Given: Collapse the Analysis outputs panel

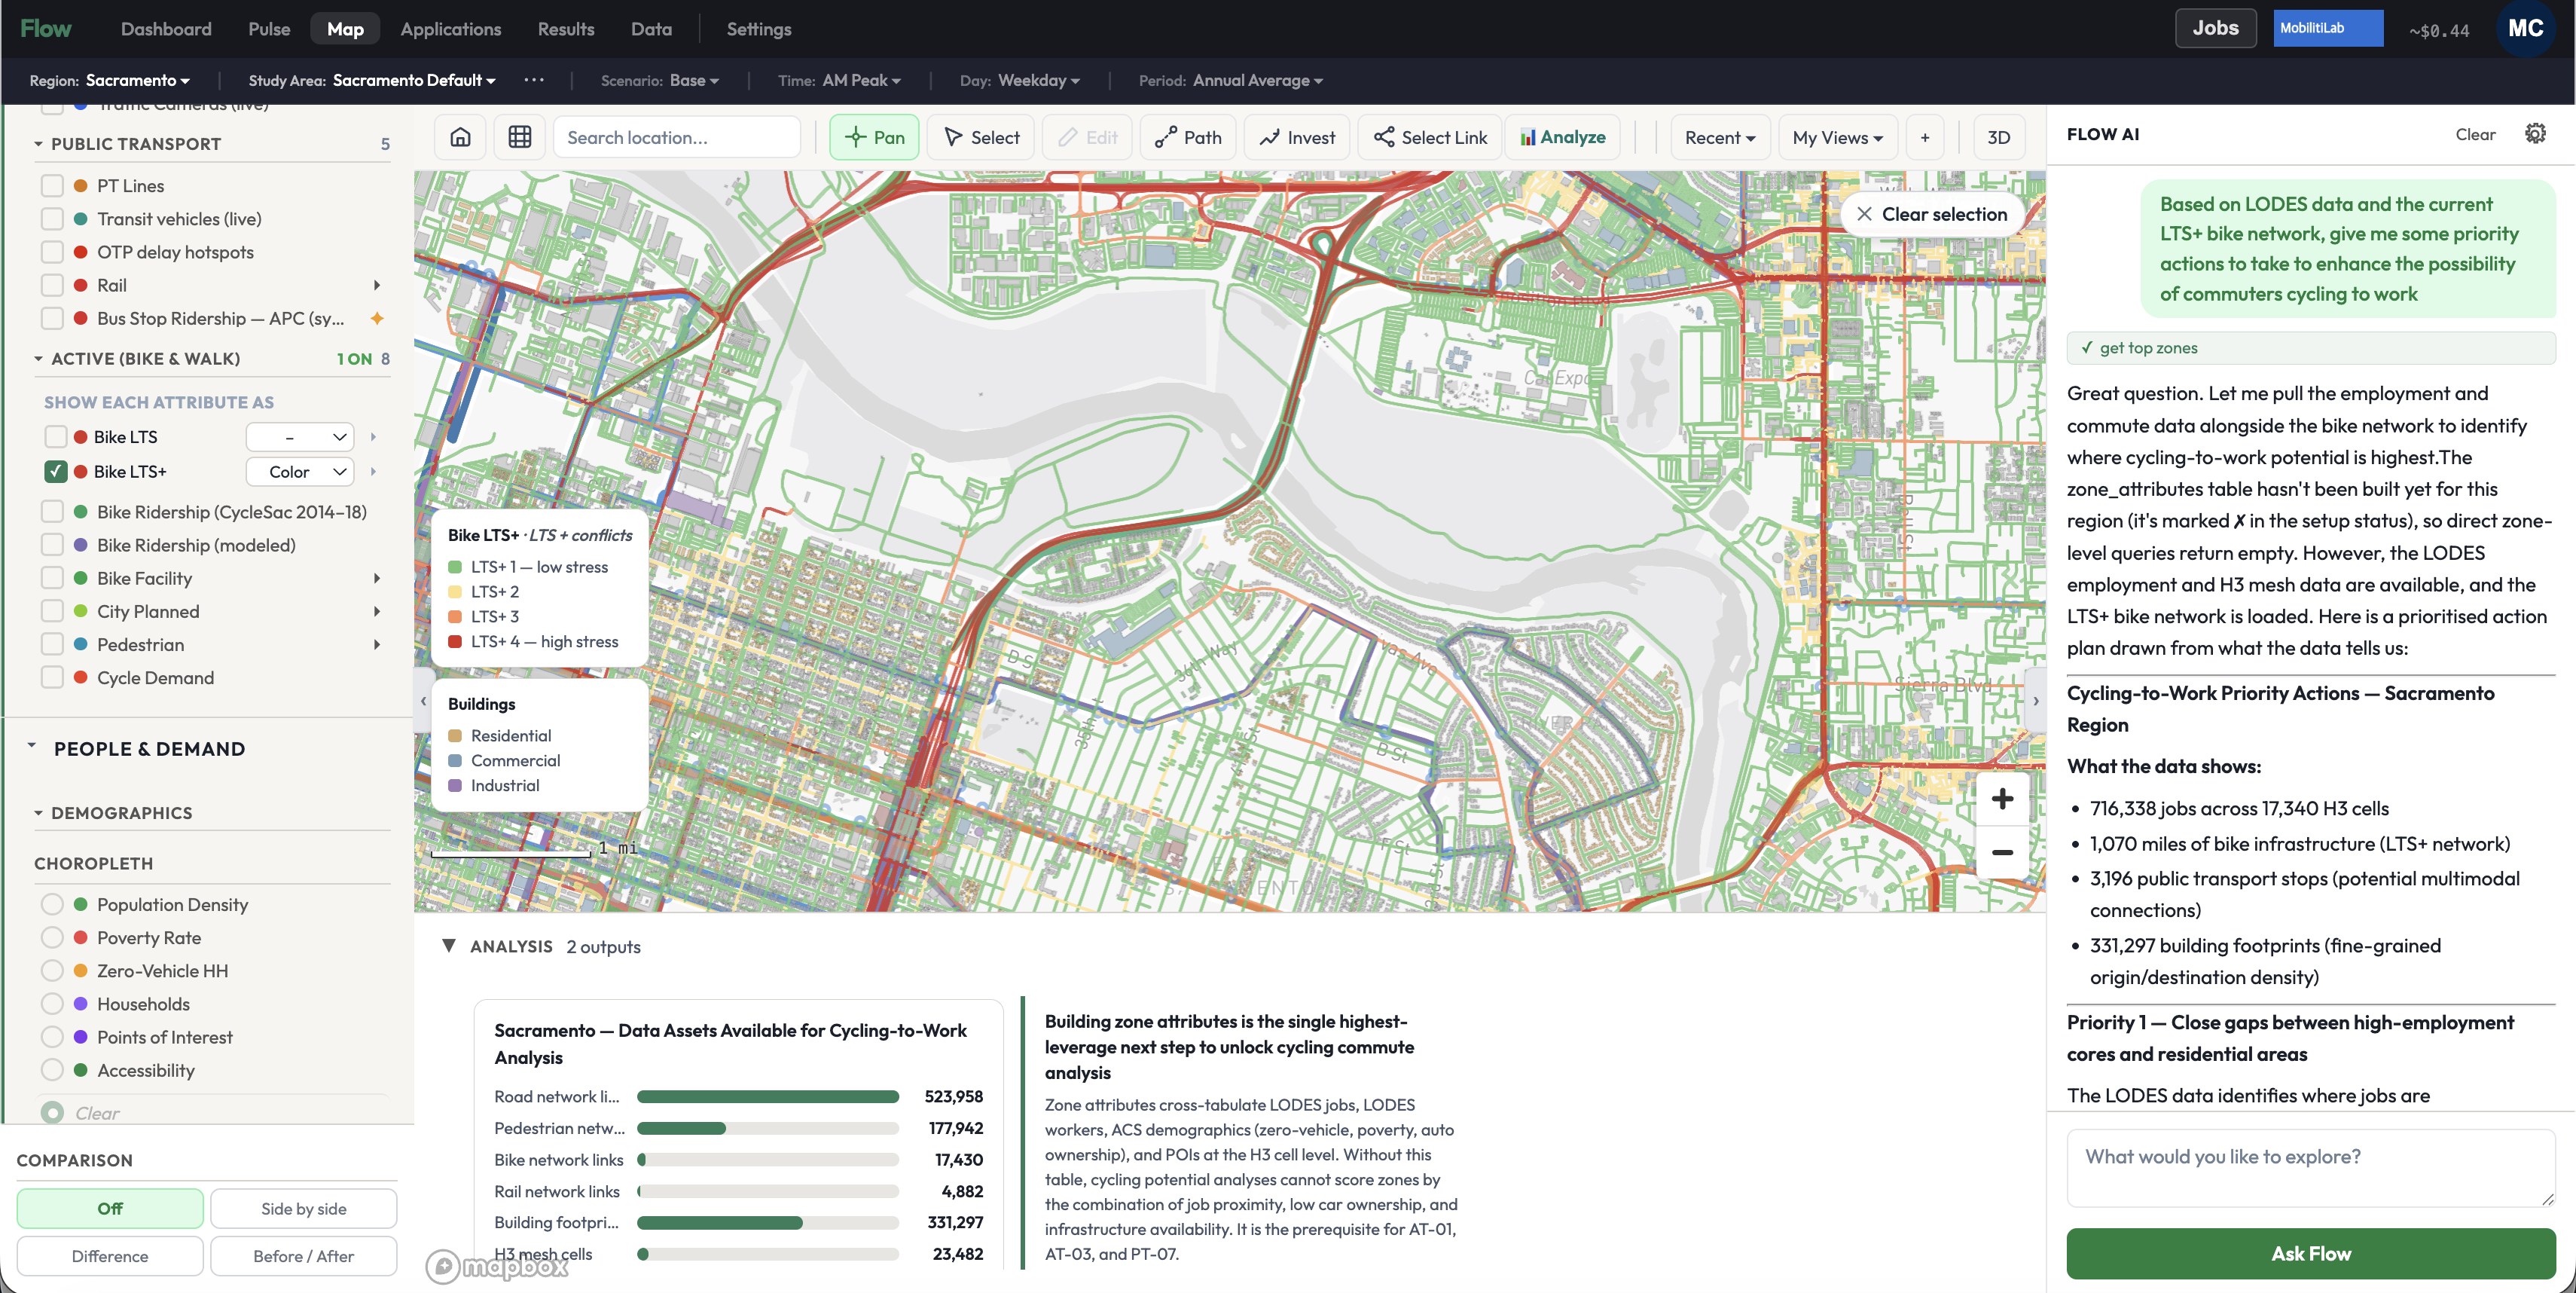Looking at the screenshot, I should coord(449,945).
